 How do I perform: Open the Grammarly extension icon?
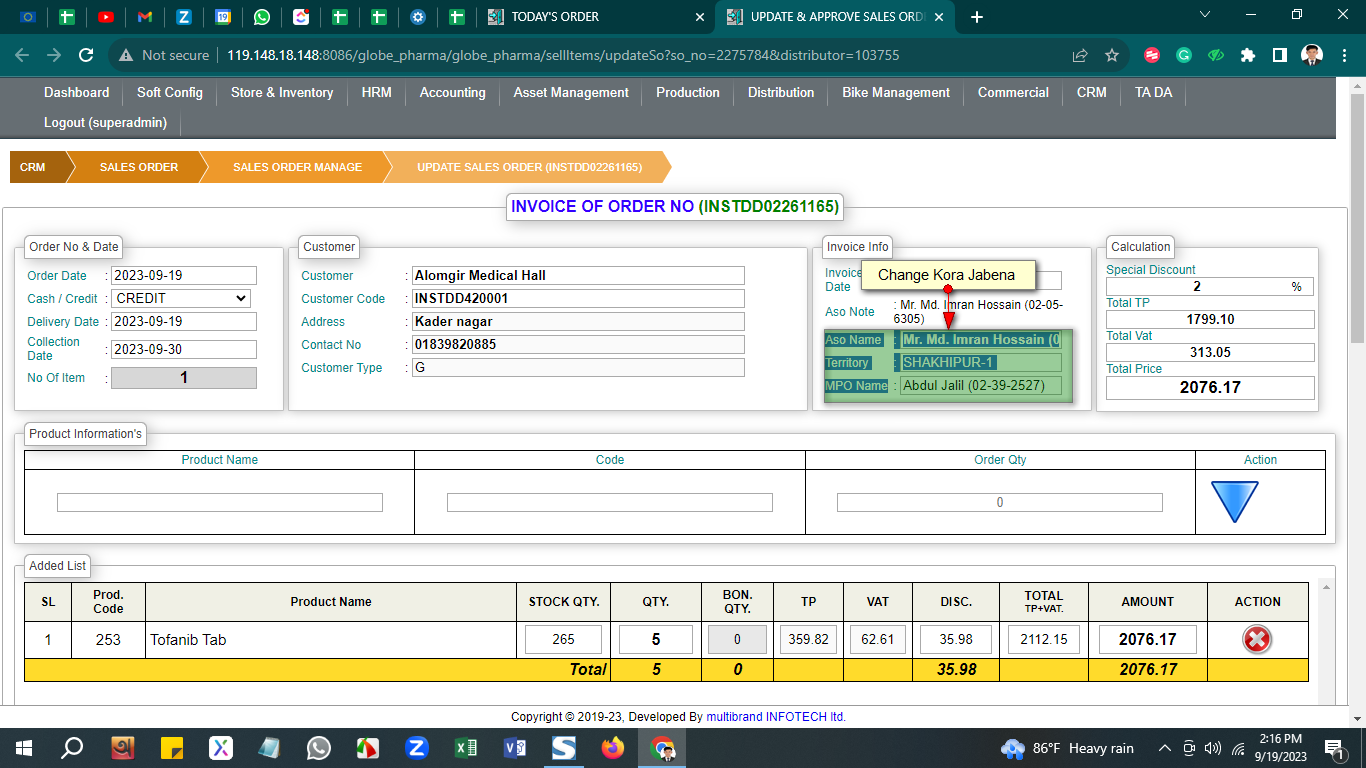click(1184, 55)
